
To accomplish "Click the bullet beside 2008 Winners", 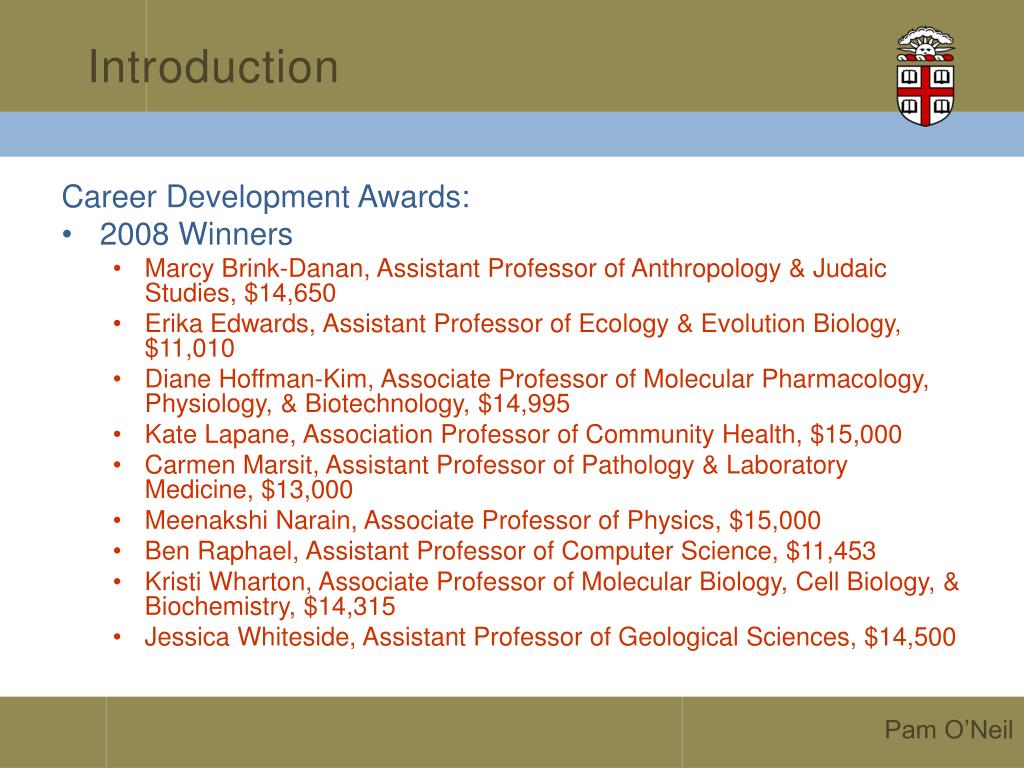I will (67, 234).
